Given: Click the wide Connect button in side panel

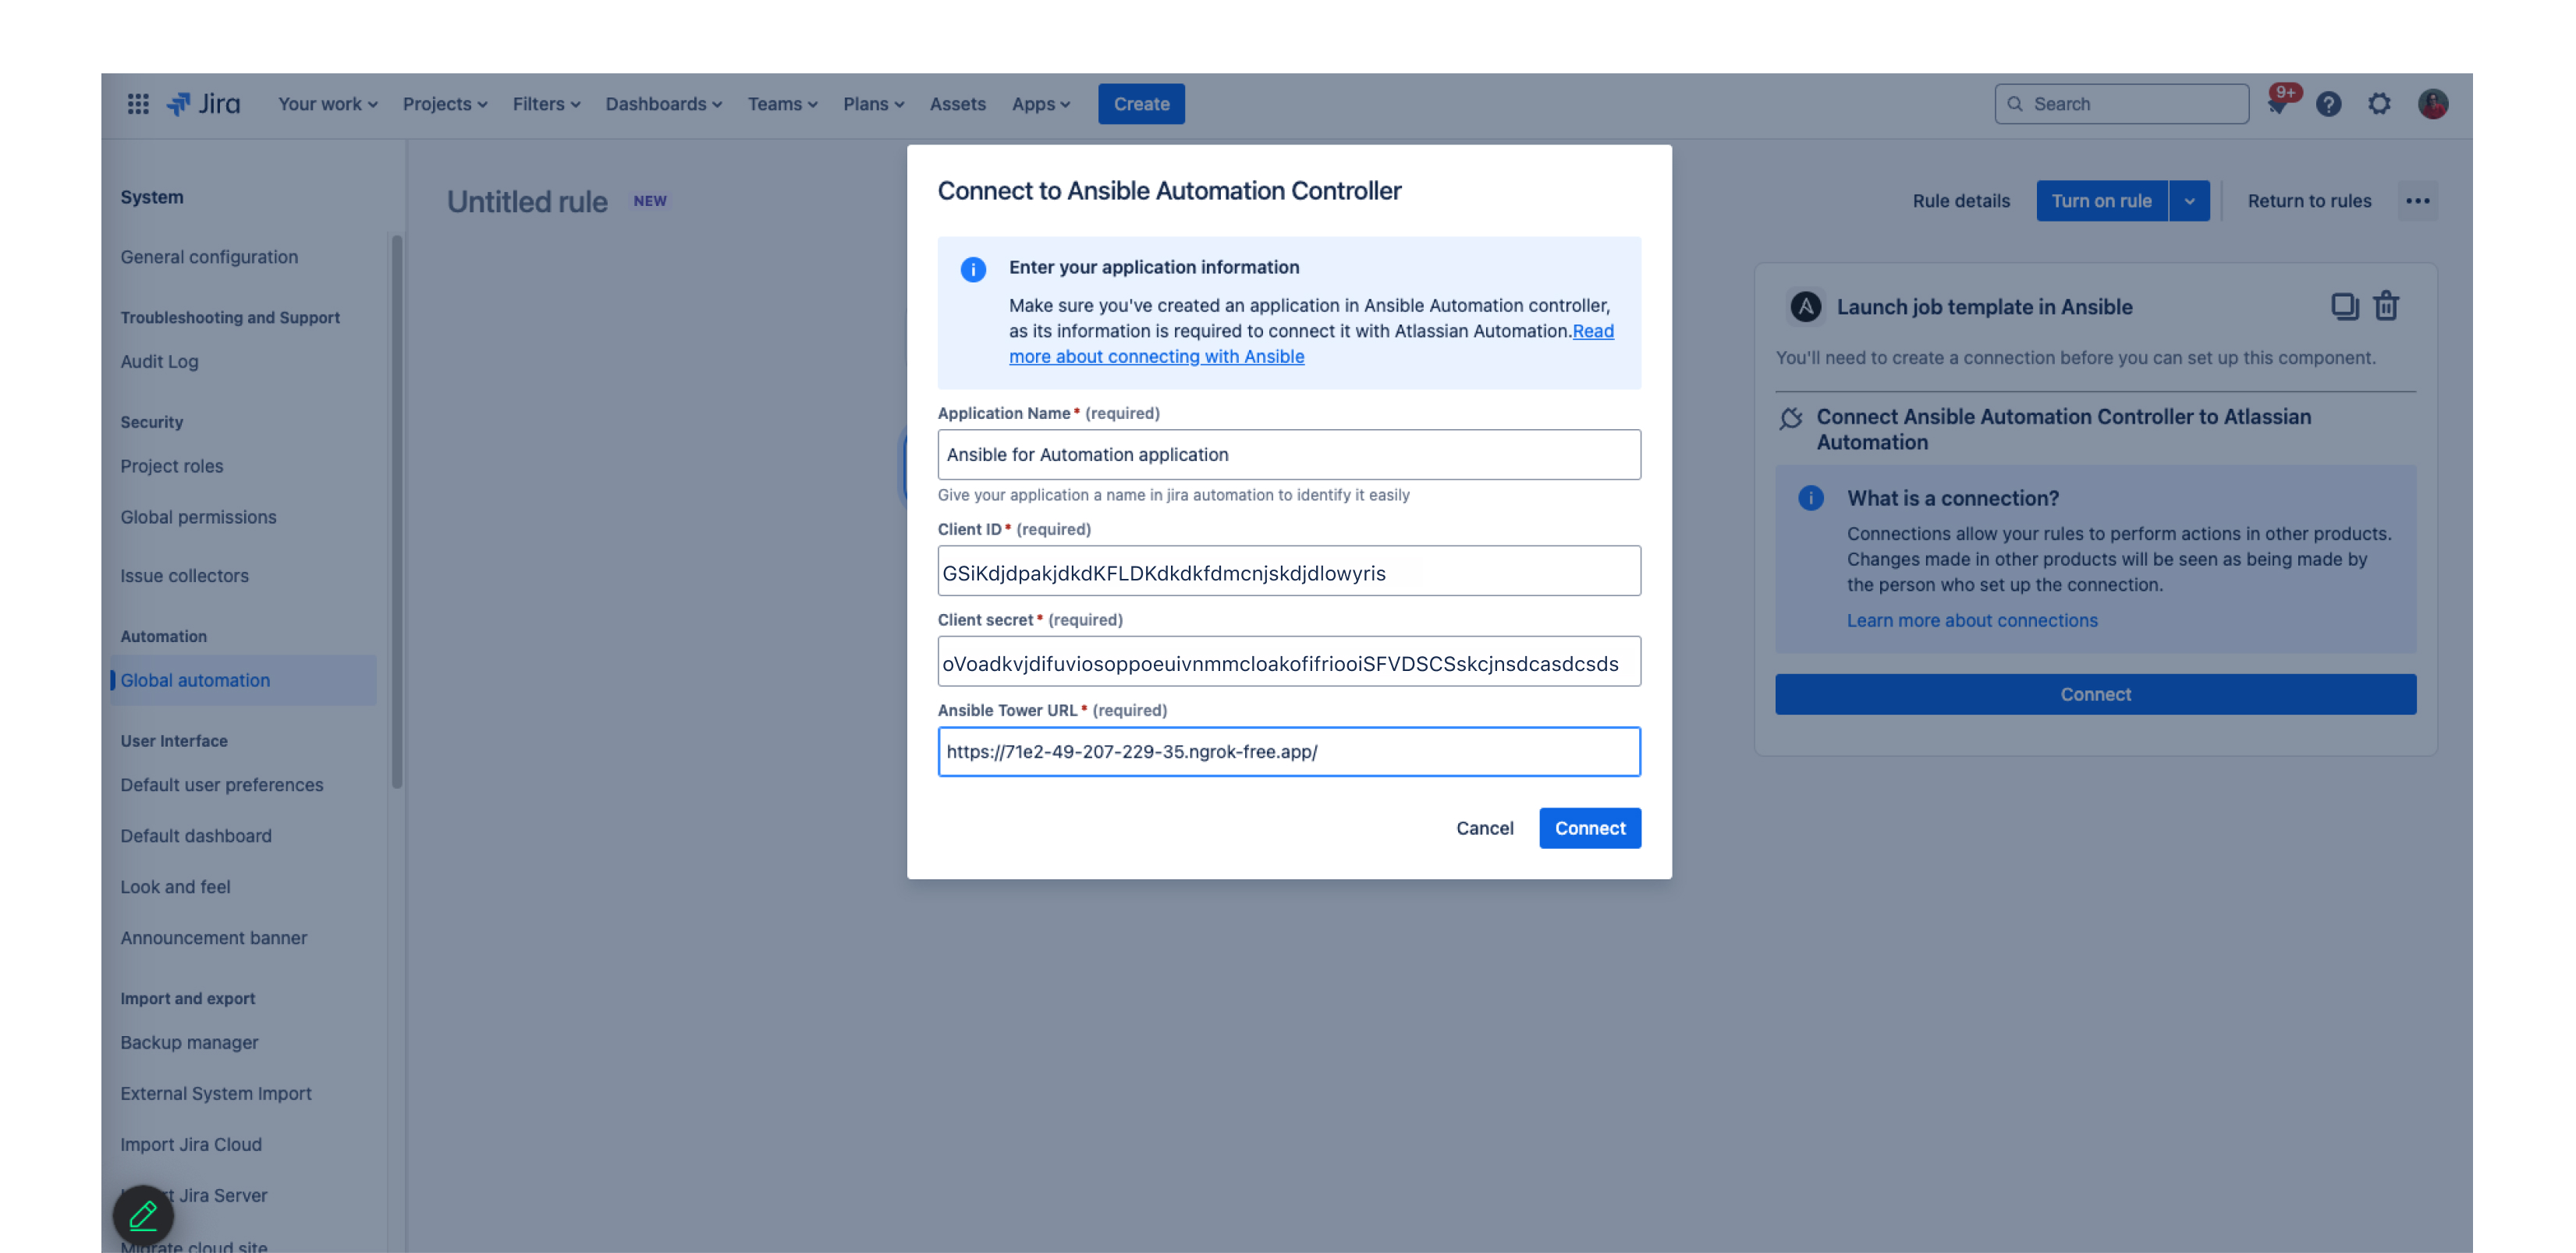Looking at the screenshot, I should coord(2095,693).
